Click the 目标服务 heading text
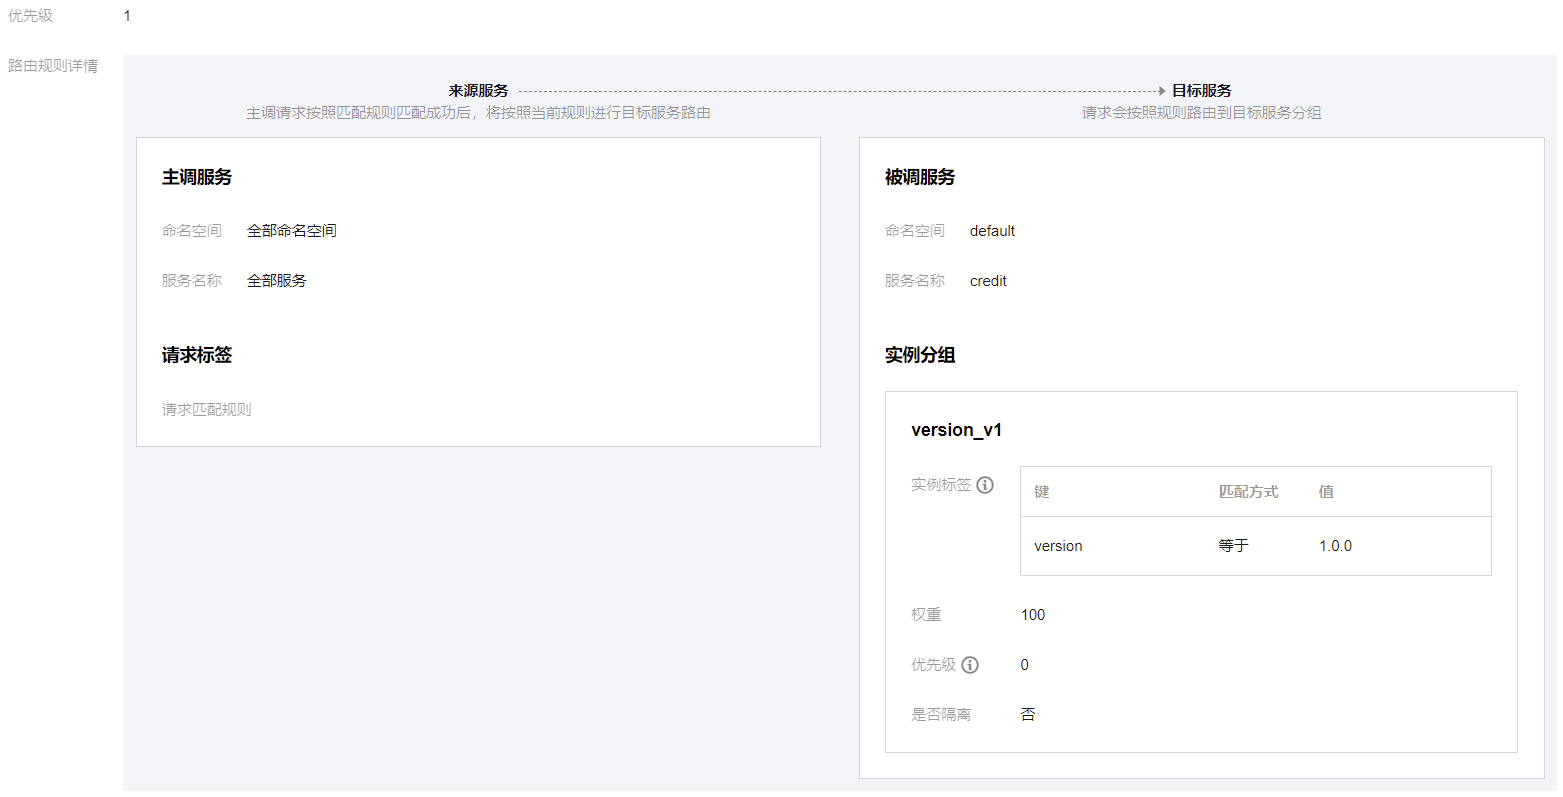This screenshot has height=797, width=1563. click(1202, 91)
